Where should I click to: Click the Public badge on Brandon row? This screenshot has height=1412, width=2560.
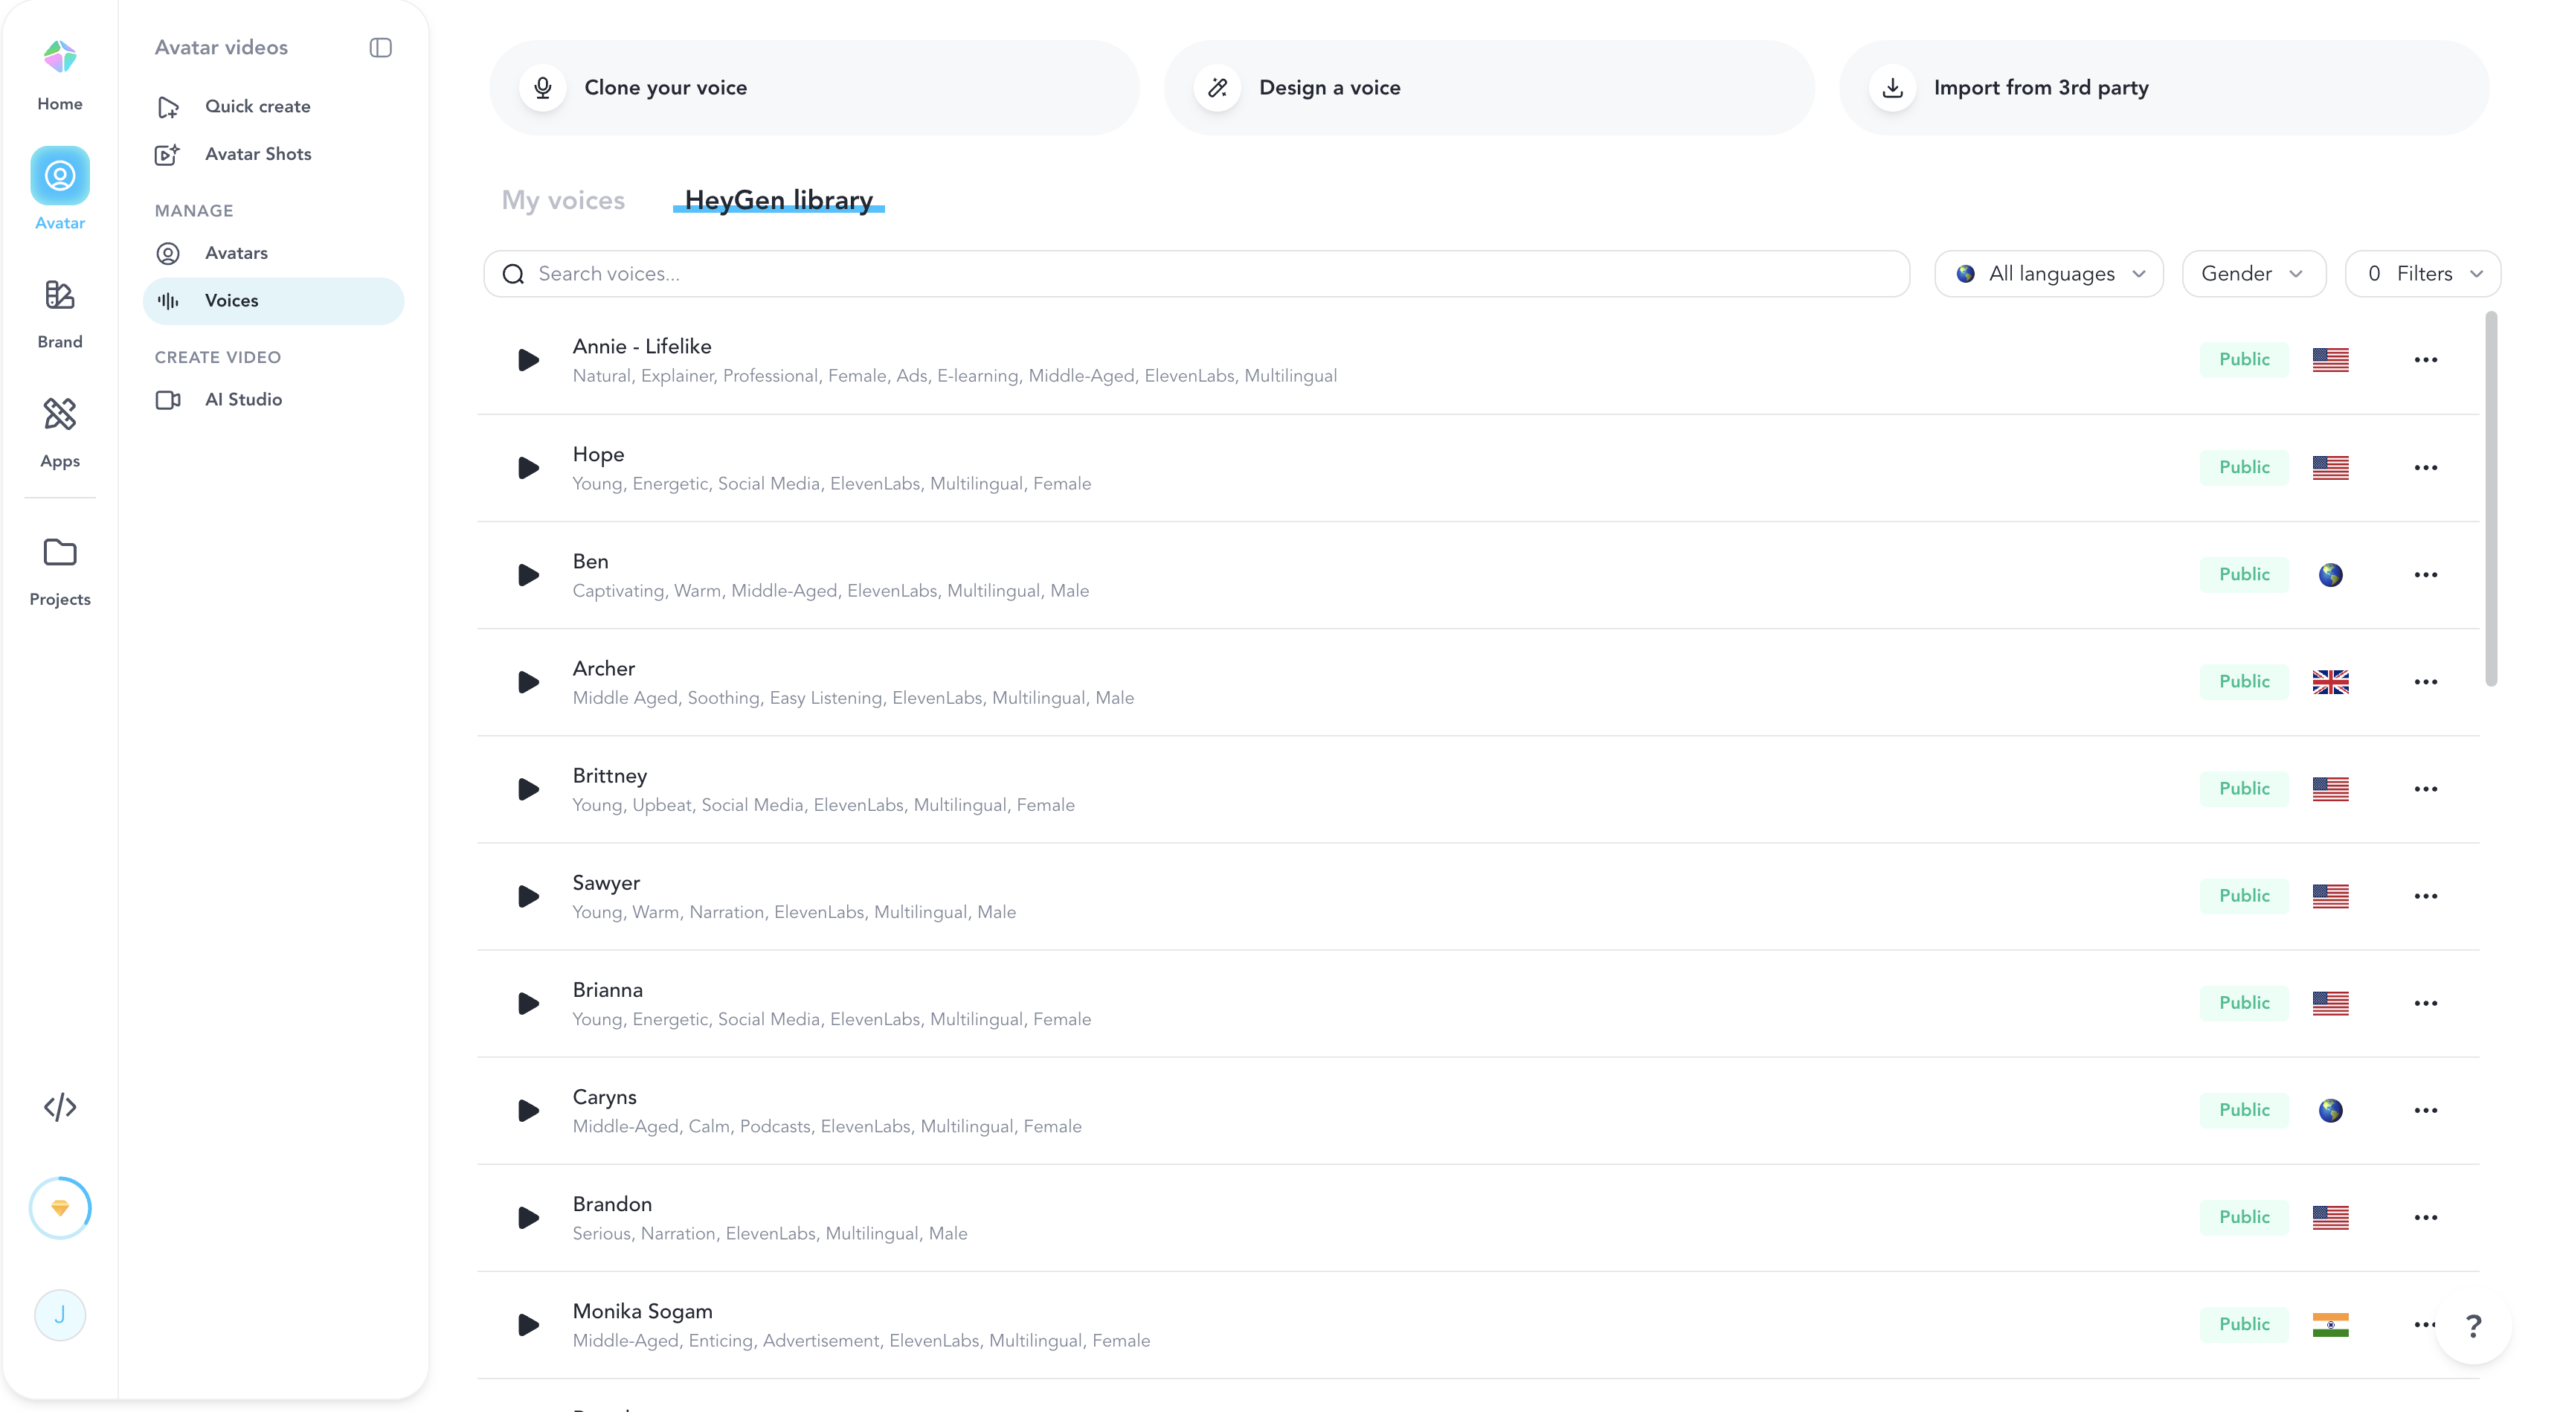2244,1217
